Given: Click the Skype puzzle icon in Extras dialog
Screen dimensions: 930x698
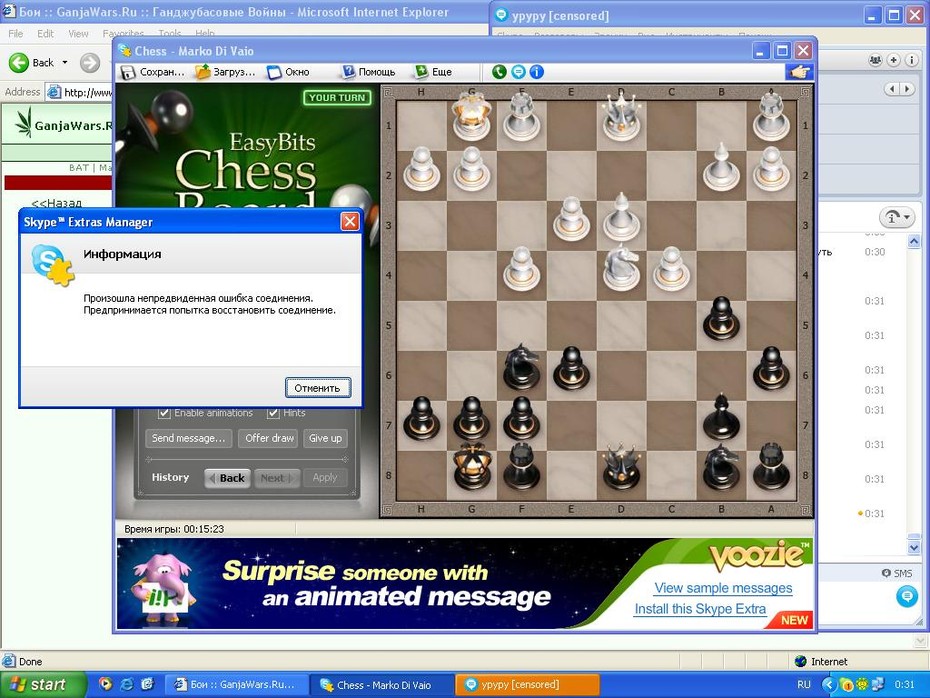Looking at the screenshot, I should pos(52,264).
